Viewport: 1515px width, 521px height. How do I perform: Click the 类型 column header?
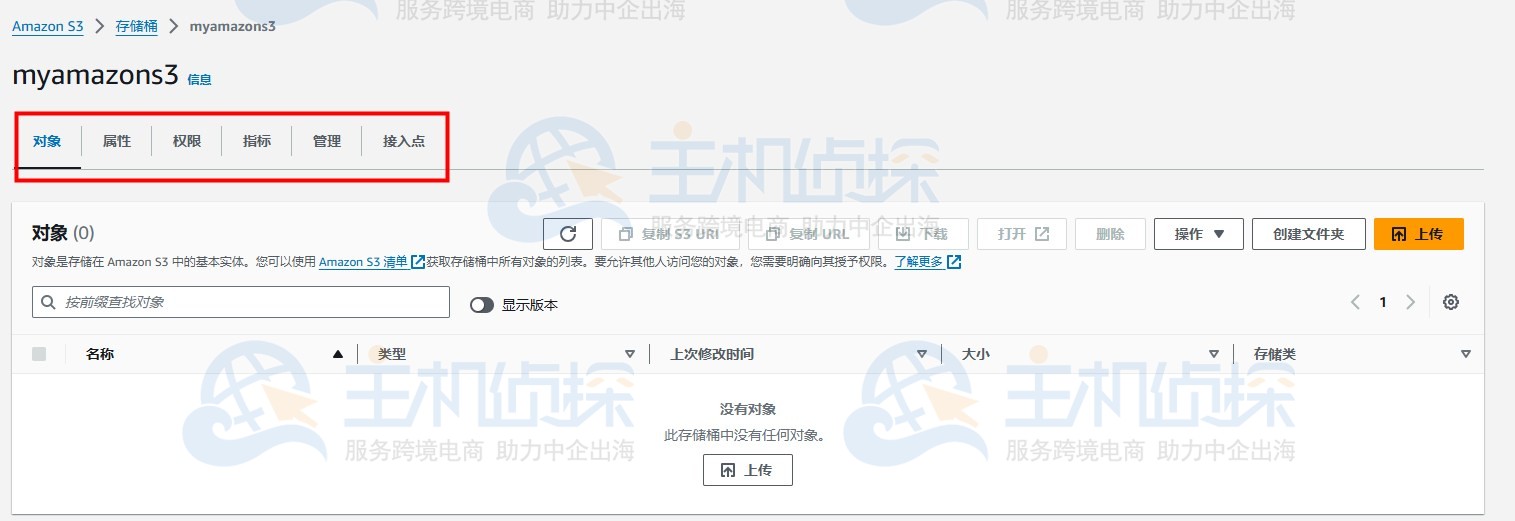[x=392, y=354]
